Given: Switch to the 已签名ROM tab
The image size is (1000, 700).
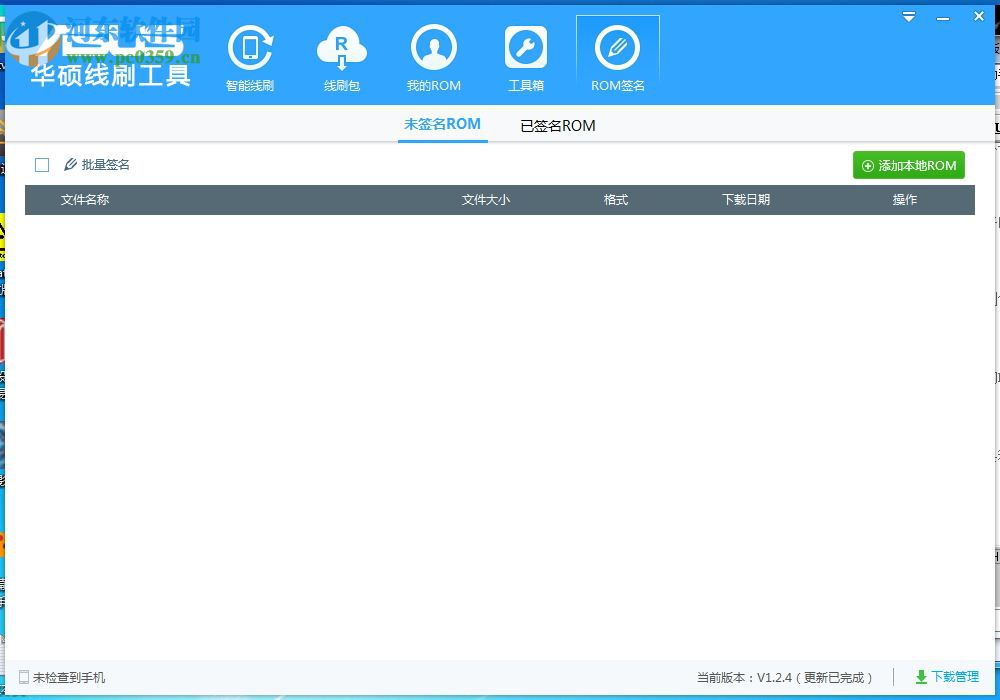Looking at the screenshot, I should tap(557, 126).
